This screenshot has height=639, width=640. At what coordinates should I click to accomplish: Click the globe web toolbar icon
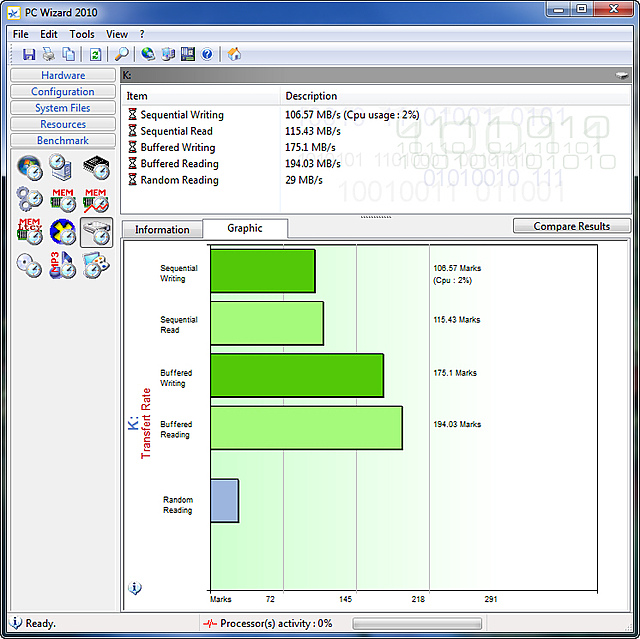[148, 54]
